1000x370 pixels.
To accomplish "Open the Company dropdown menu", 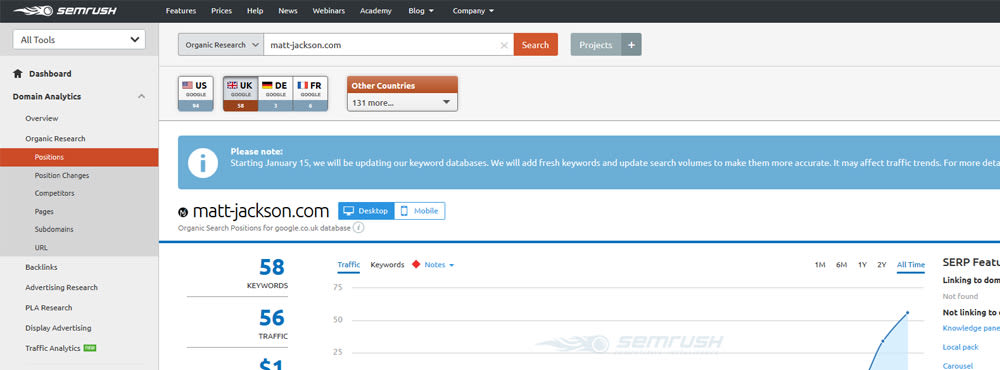I will 473,11.
